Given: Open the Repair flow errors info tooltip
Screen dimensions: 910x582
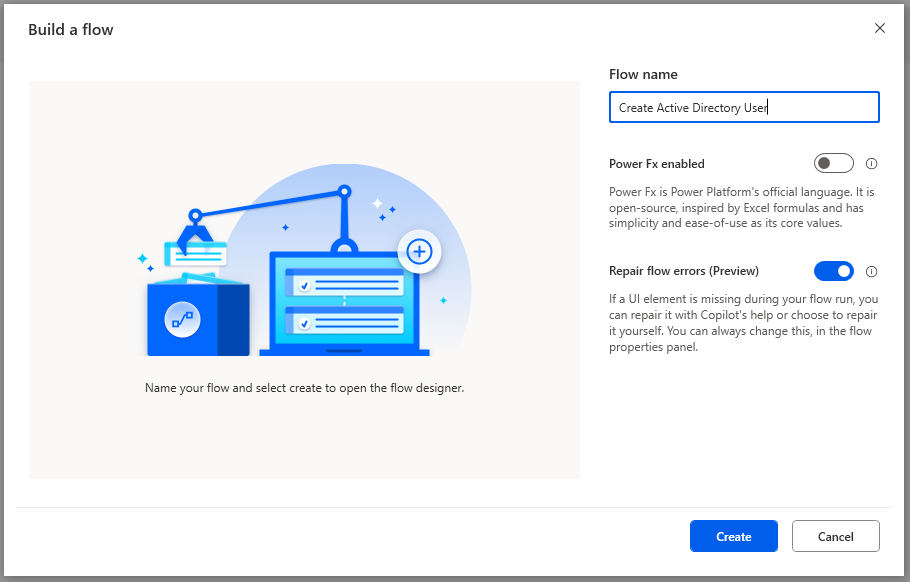Looking at the screenshot, I should click(x=871, y=270).
